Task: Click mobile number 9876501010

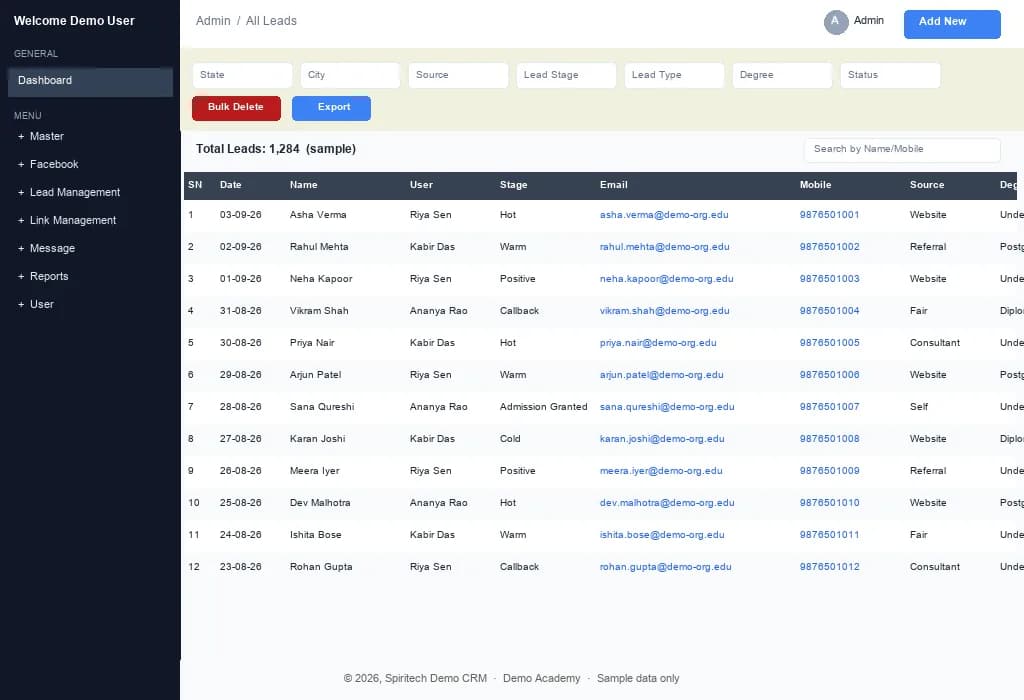Action: pyautogui.click(x=829, y=503)
